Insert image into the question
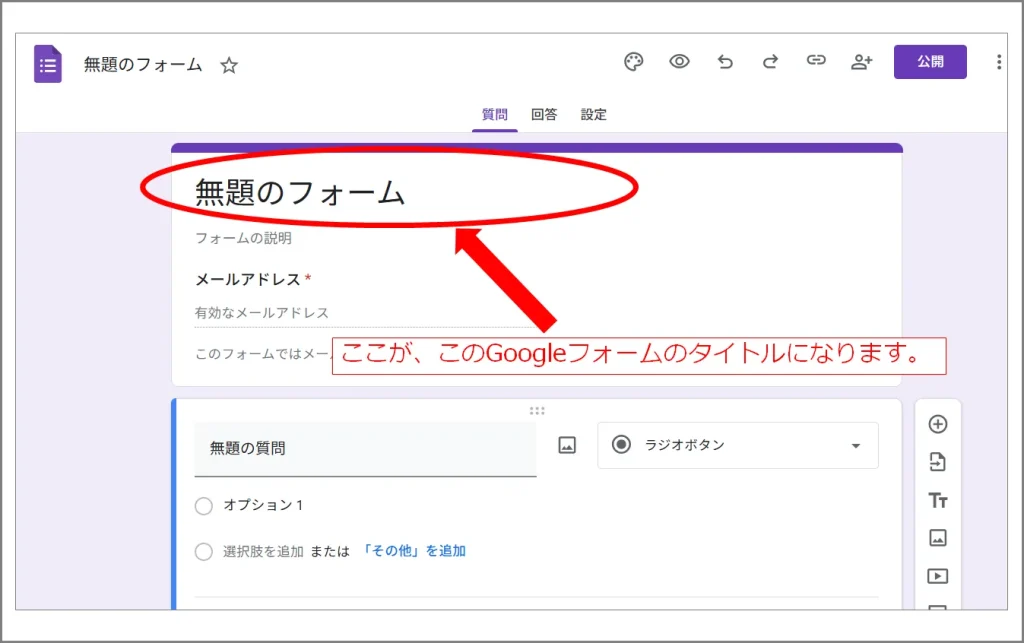Viewport: 1024px width, 643px height. pyautogui.click(x=567, y=446)
